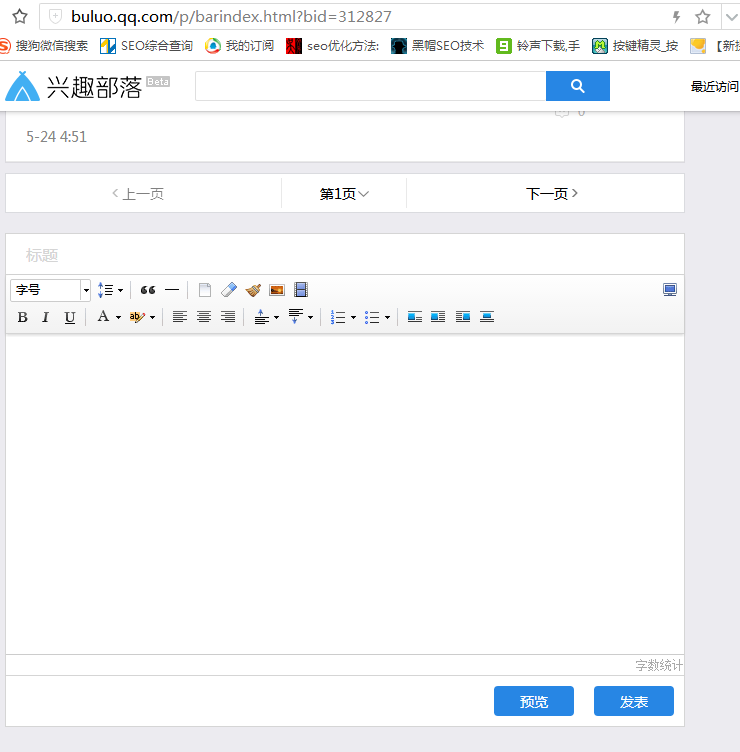The image size is (740, 752).
Task: Click the 预览 preview button
Action: pyautogui.click(x=534, y=701)
